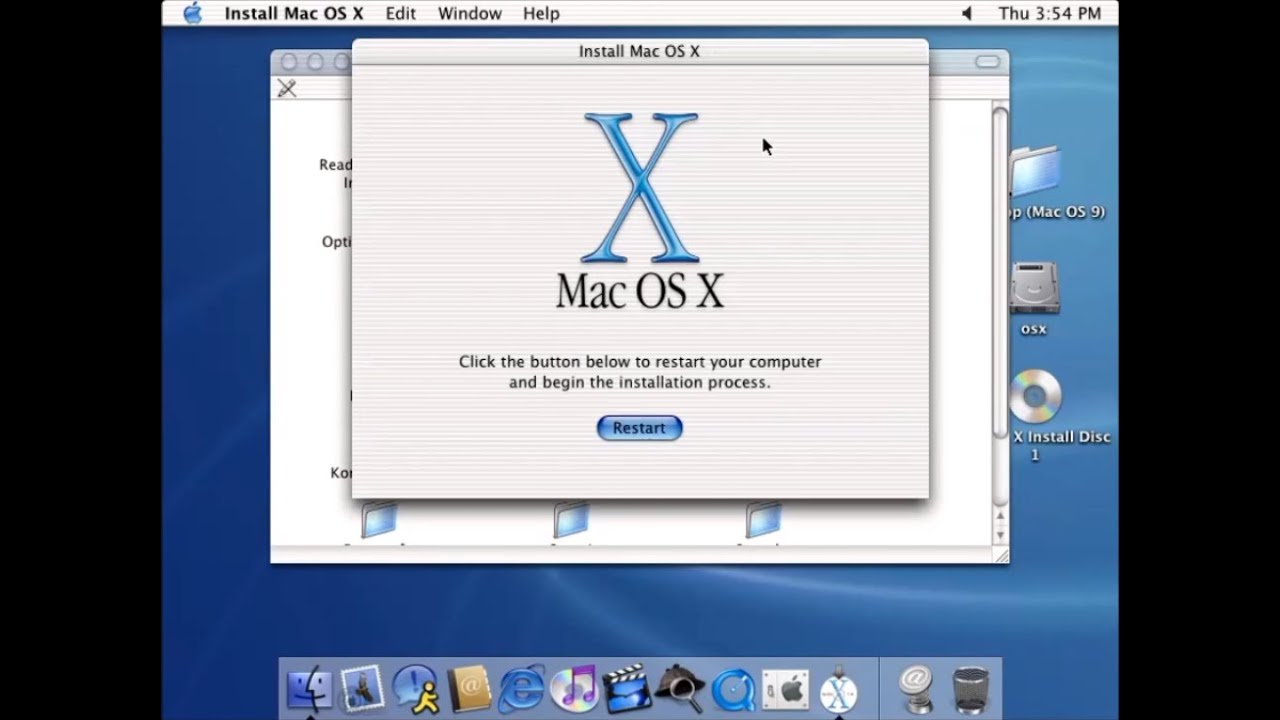This screenshot has height=720, width=1280.
Task: Open the Edit menu
Action: click(401, 13)
